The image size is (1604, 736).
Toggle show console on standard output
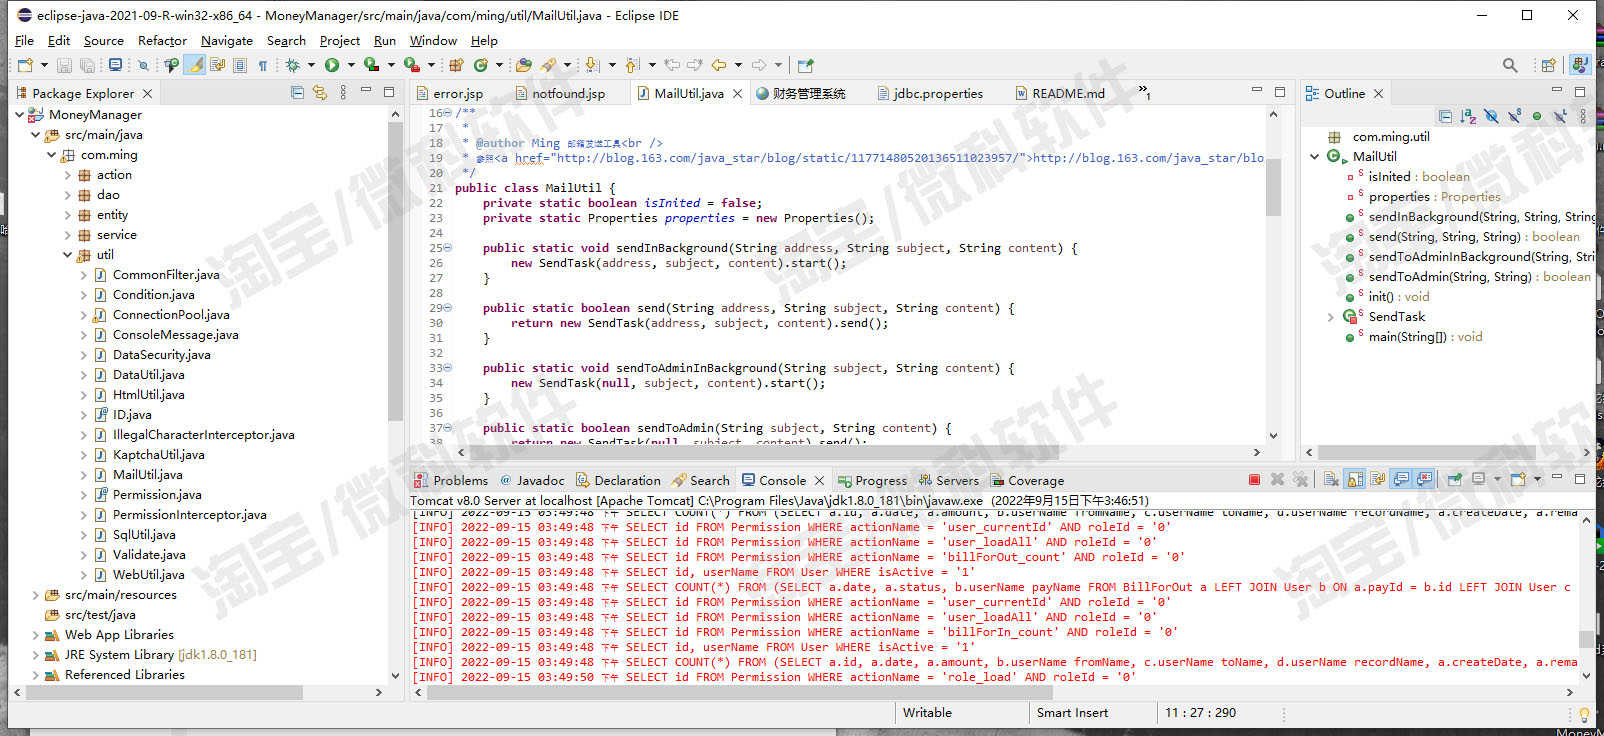[1401, 480]
